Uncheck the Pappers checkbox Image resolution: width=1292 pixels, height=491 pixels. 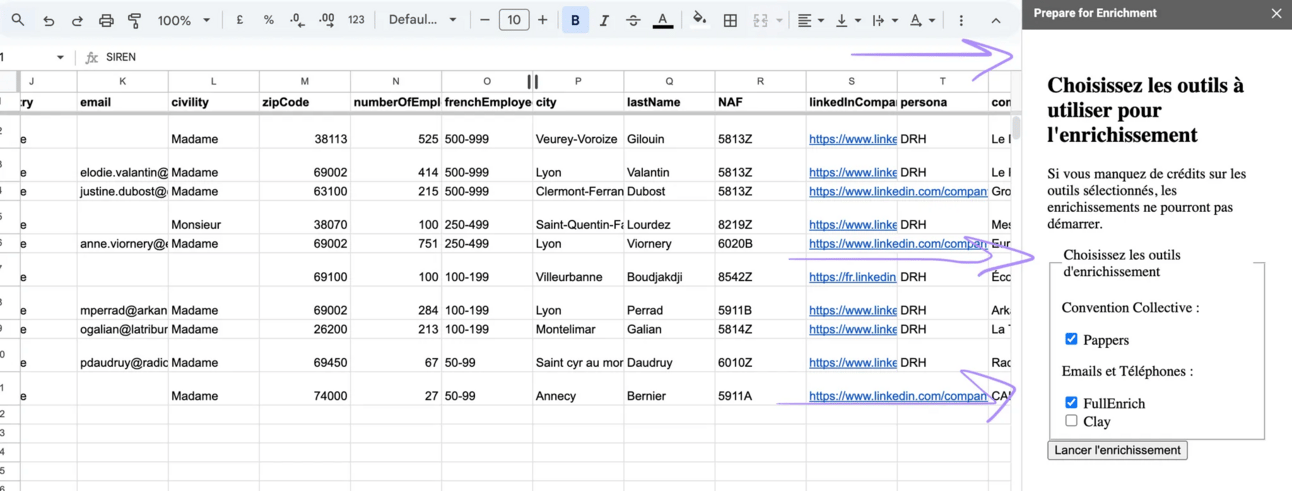click(x=1071, y=339)
